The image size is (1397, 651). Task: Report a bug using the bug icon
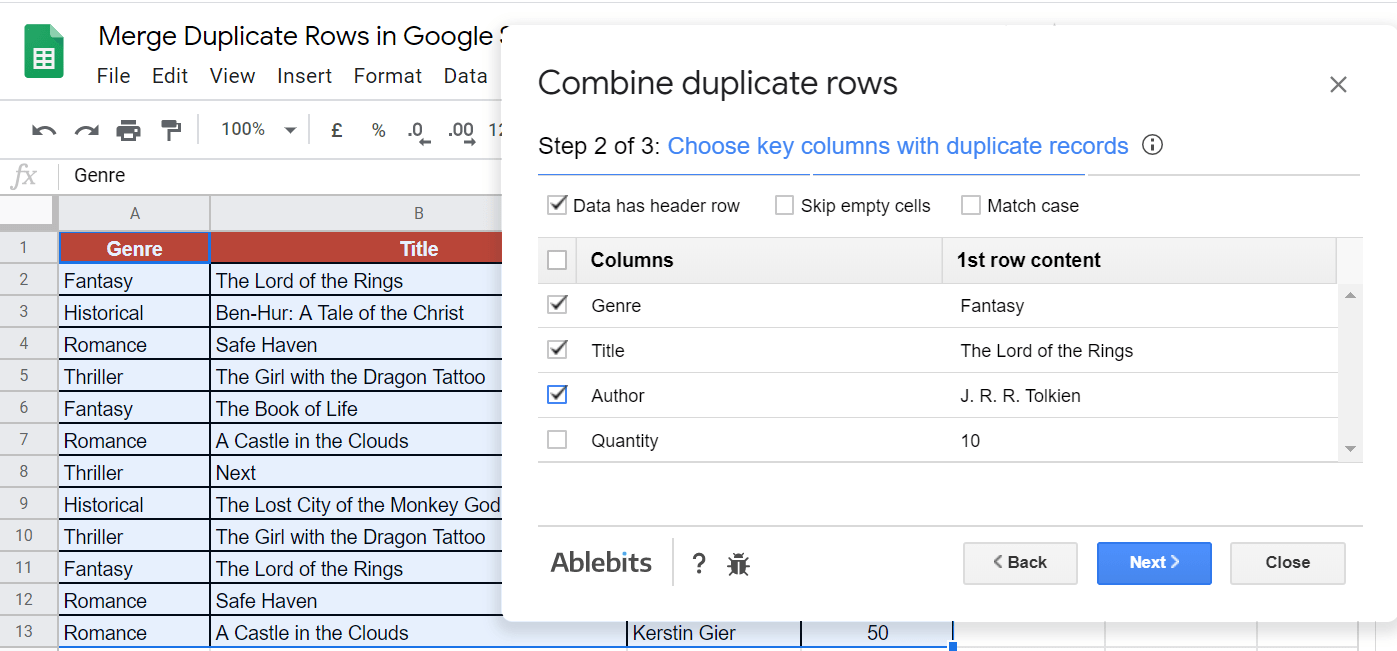739,563
